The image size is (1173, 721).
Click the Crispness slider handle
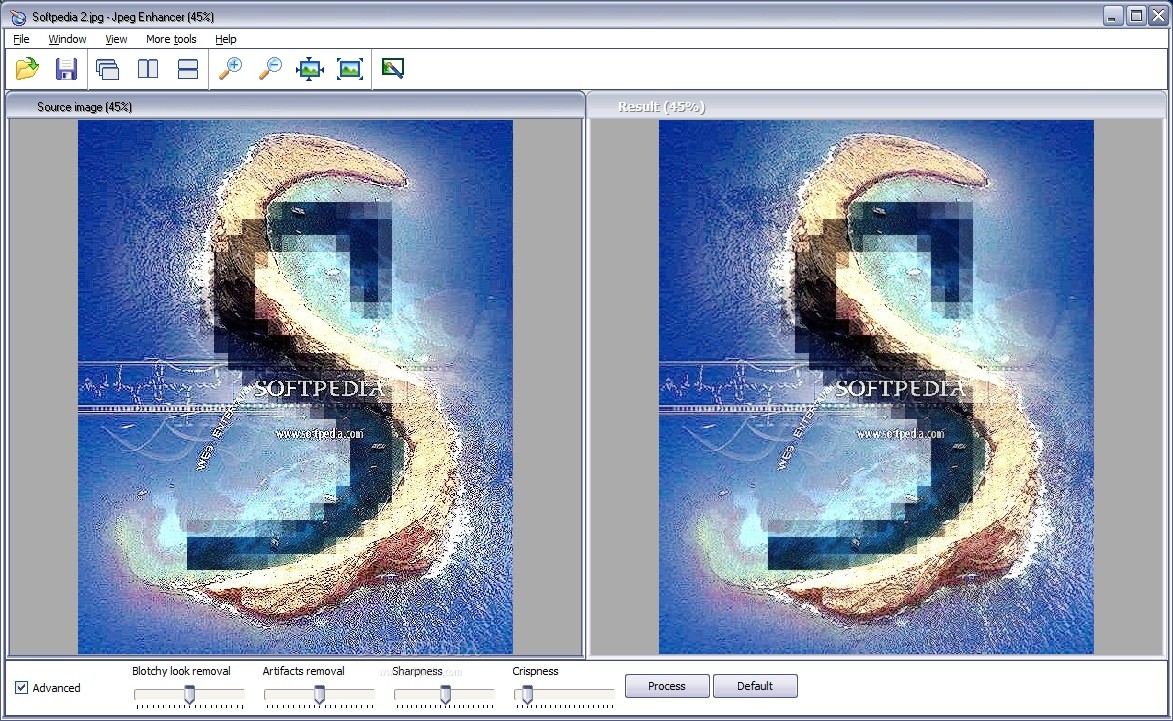[x=527, y=695]
